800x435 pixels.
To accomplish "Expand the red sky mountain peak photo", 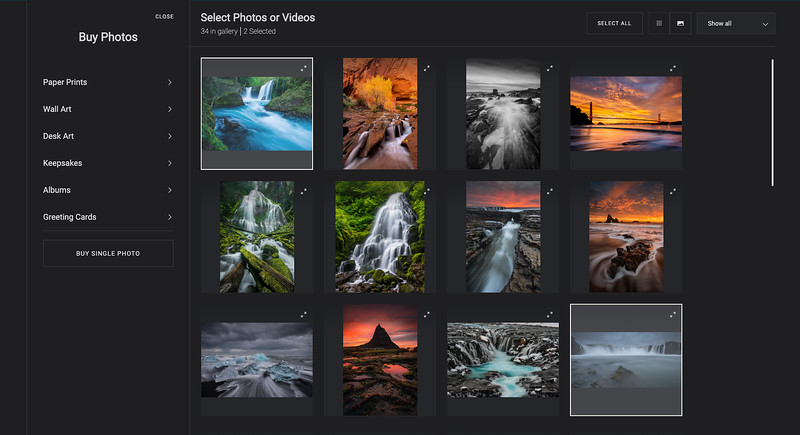I will tap(427, 315).
